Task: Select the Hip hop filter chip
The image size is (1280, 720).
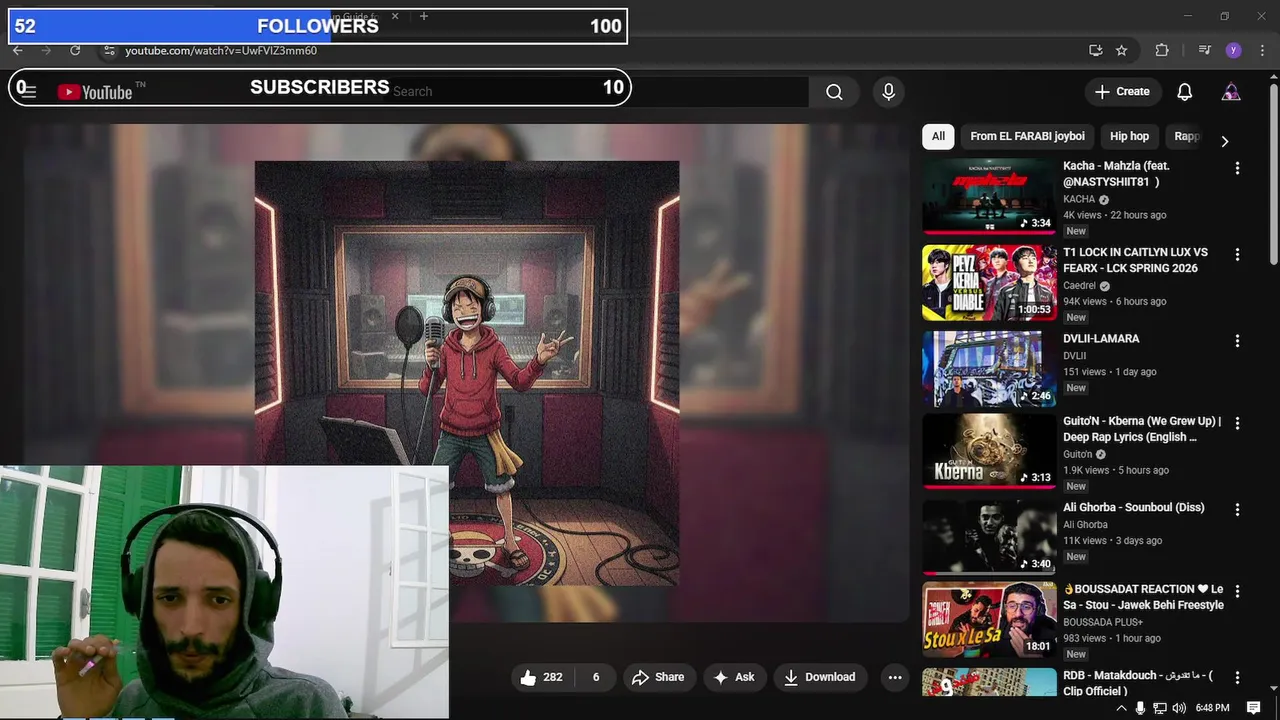Action: point(1129,136)
